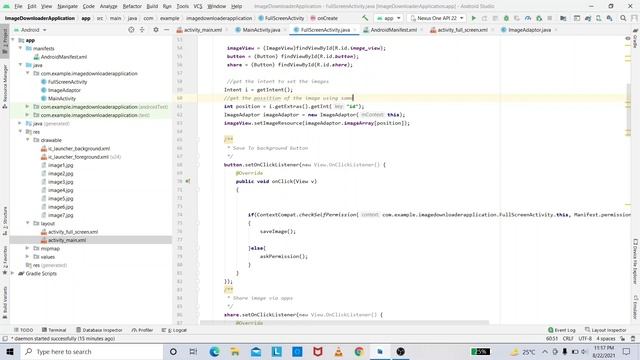Open the Layout Inspector
The height and width of the screenshot is (360, 640).
606,330
